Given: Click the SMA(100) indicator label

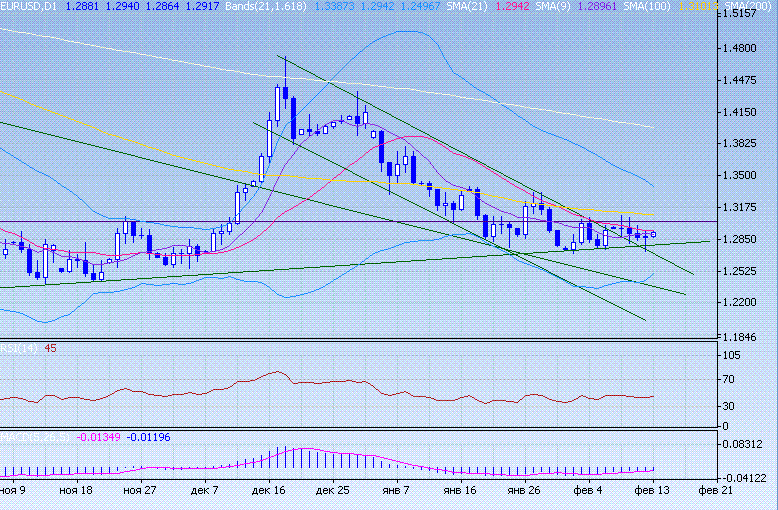Looking at the screenshot, I should point(647,6).
